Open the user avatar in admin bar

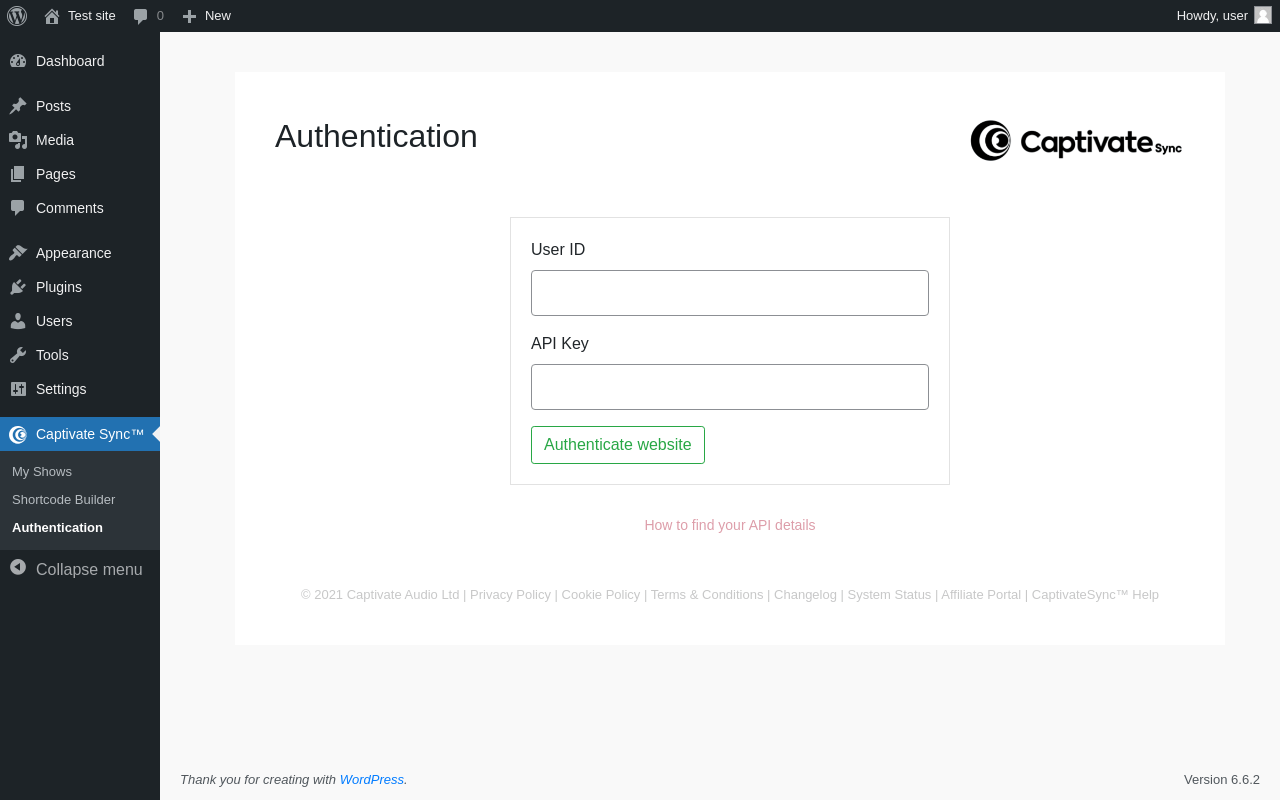(1263, 15)
